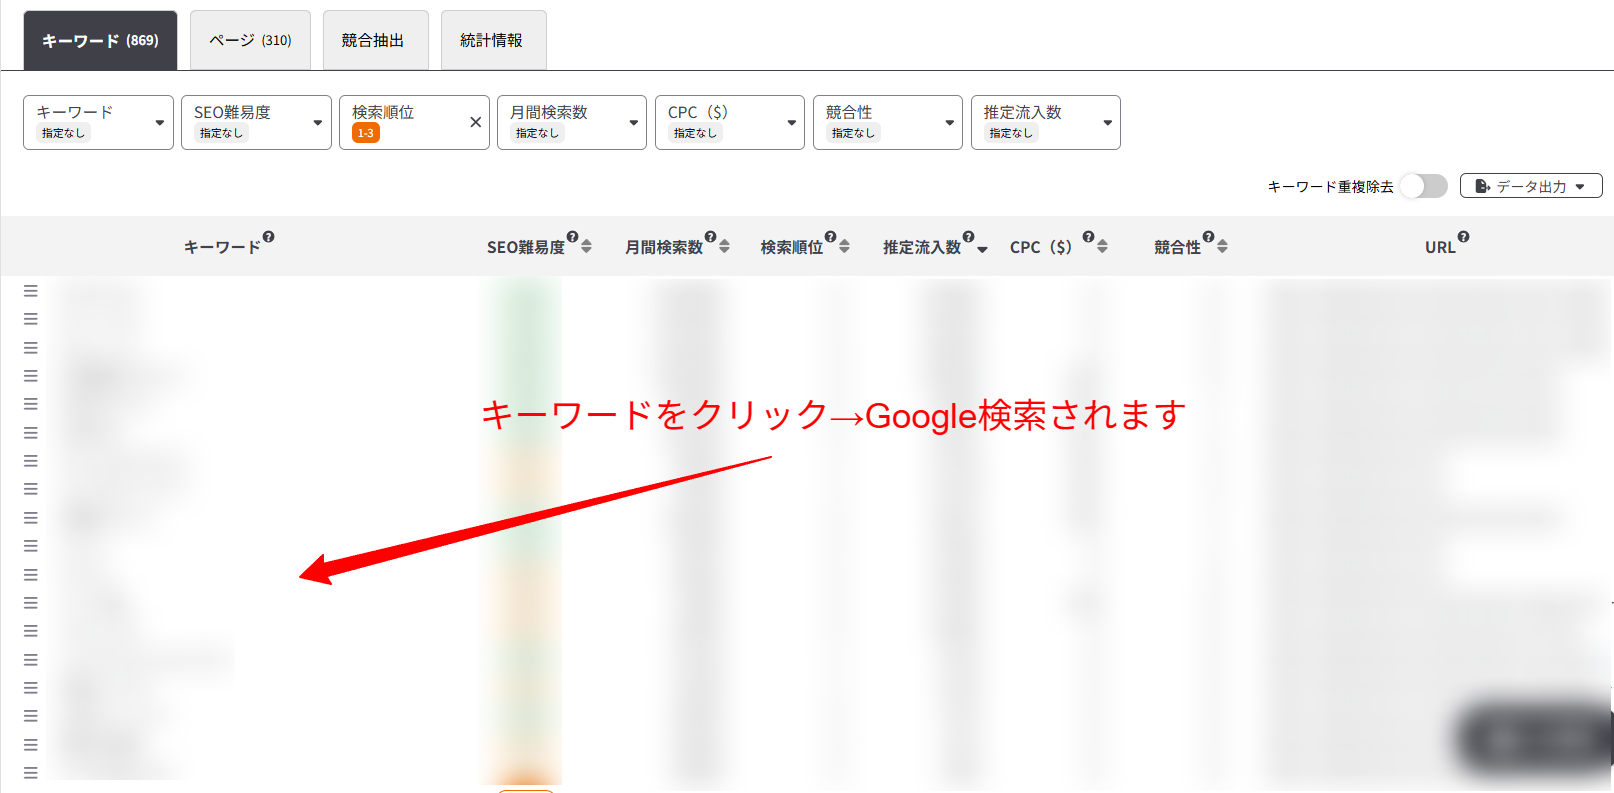
Task: Toggle the キーワード重複除去 switch
Action: (1423, 186)
